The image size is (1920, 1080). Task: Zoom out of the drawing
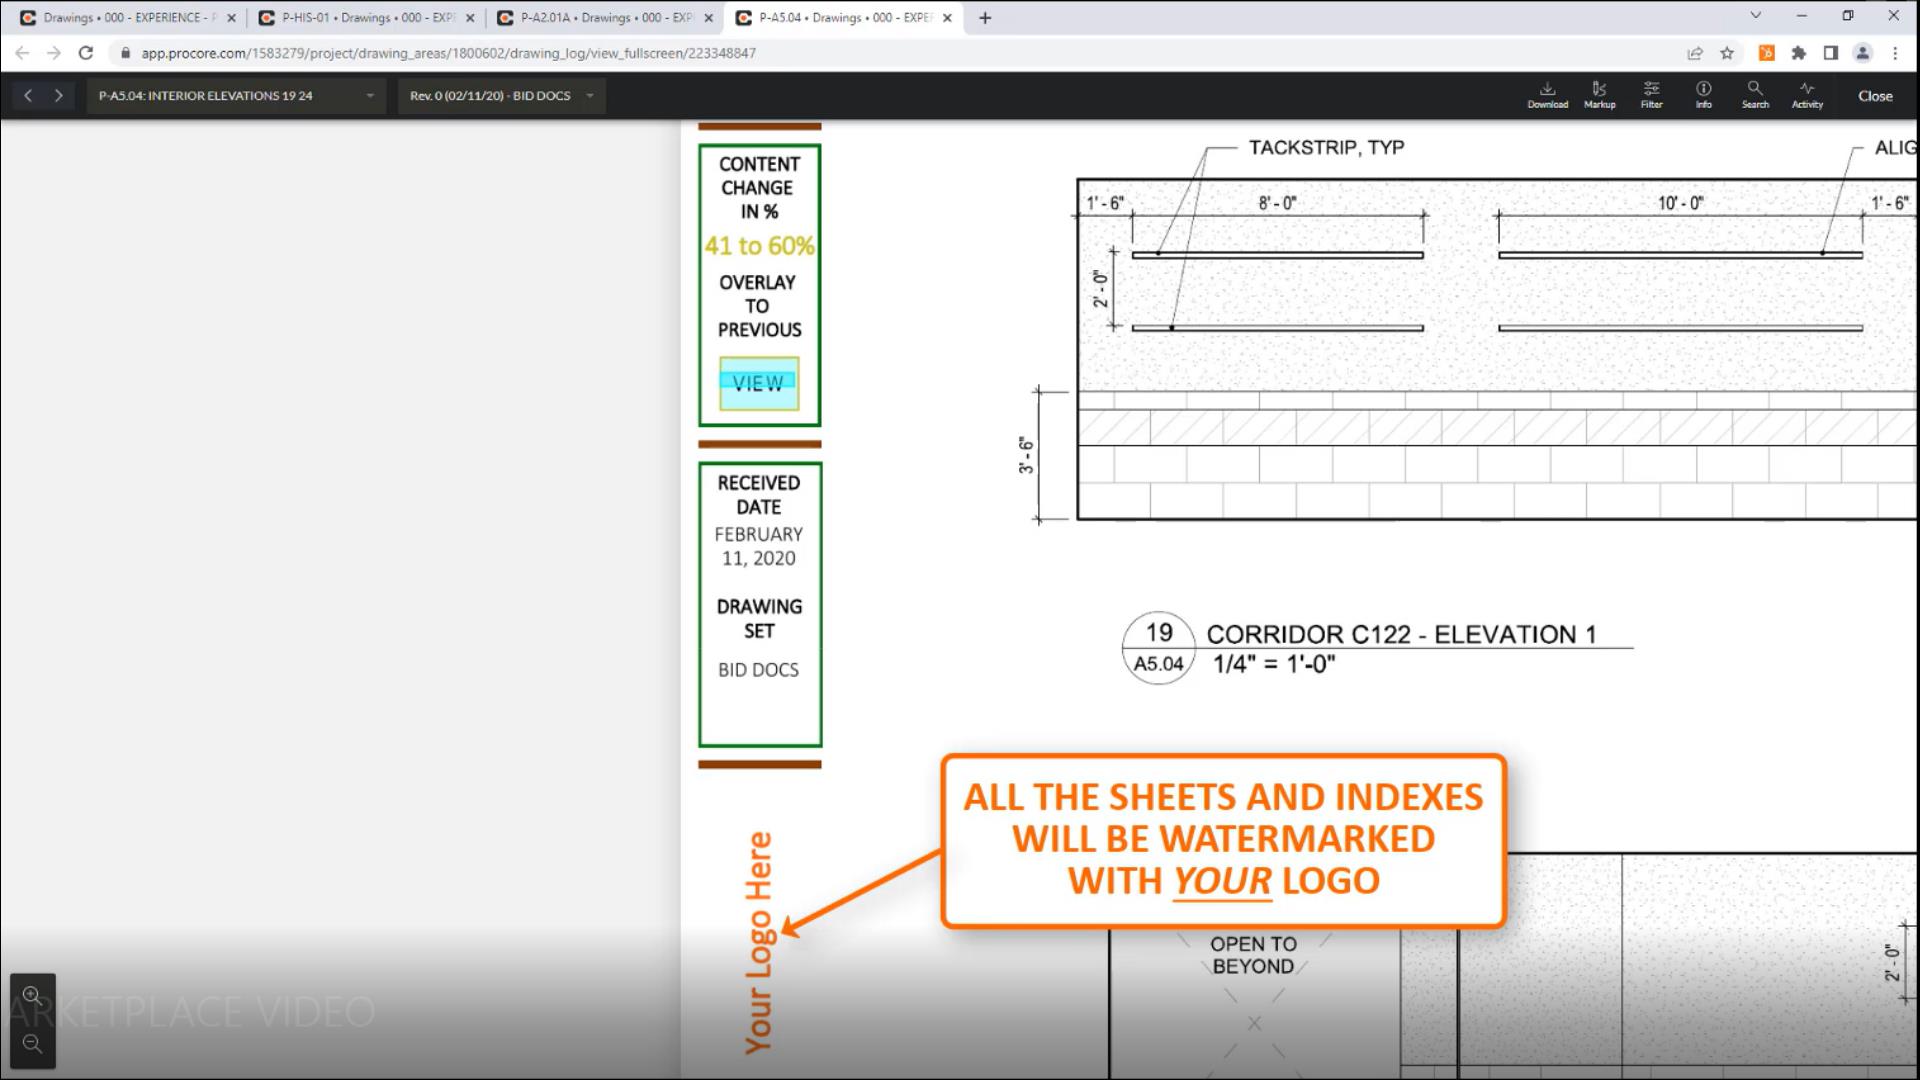click(32, 1044)
